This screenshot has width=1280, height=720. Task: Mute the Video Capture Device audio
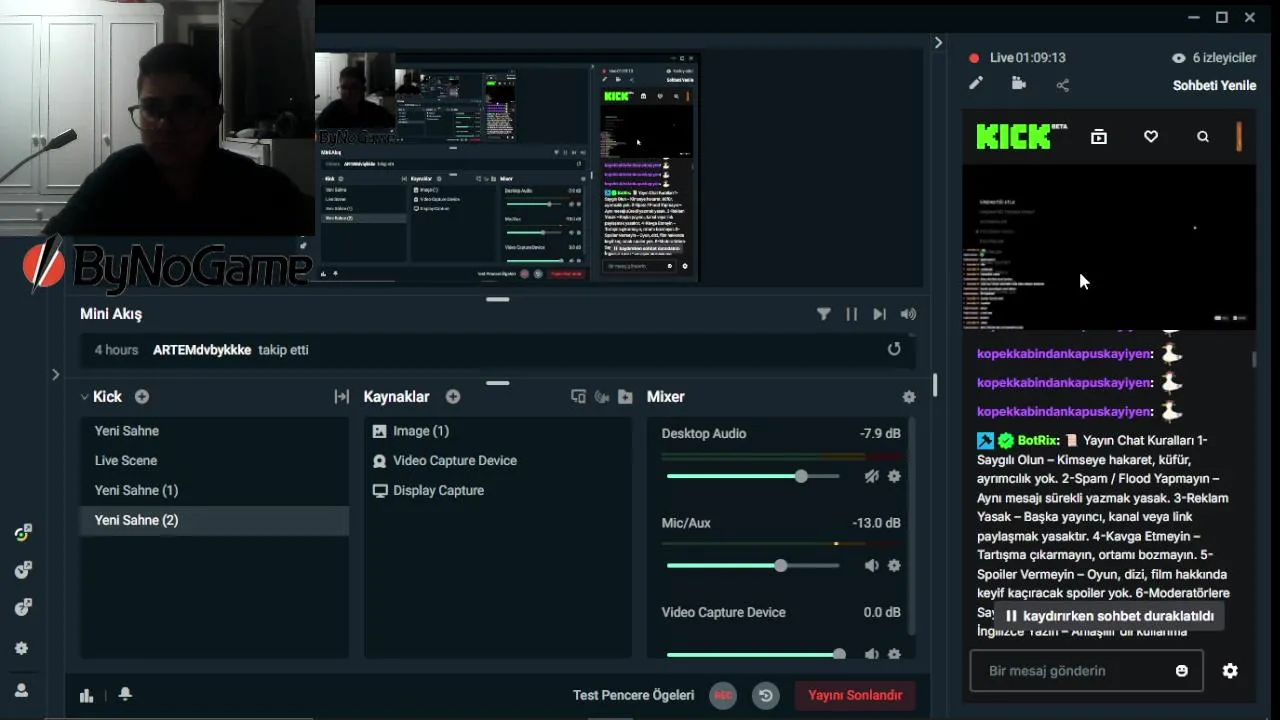click(871, 654)
